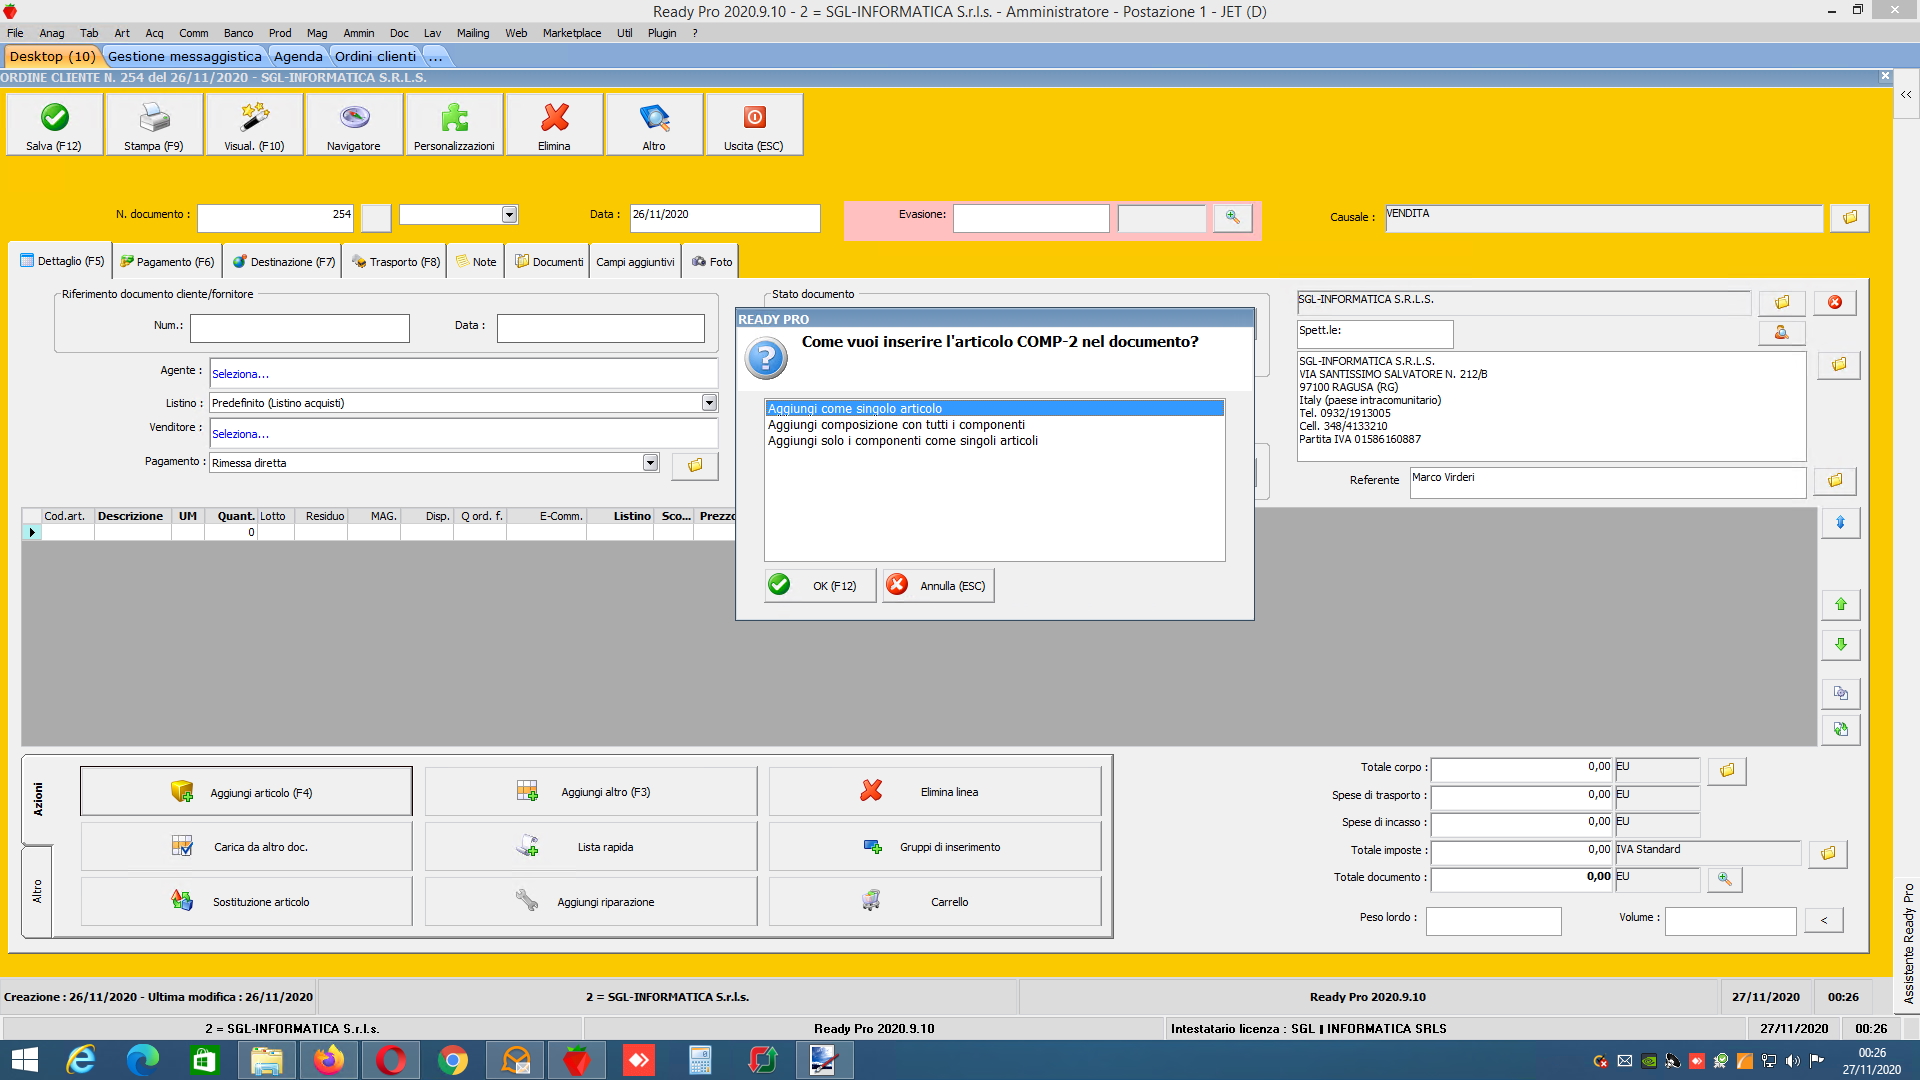
Task: Open customer folder lookup next to SGL-INFORMATICA
Action: click(1782, 302)
